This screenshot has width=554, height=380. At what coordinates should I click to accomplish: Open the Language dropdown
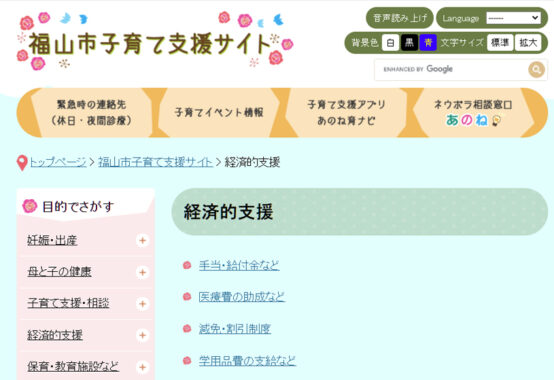pos(513,18)
